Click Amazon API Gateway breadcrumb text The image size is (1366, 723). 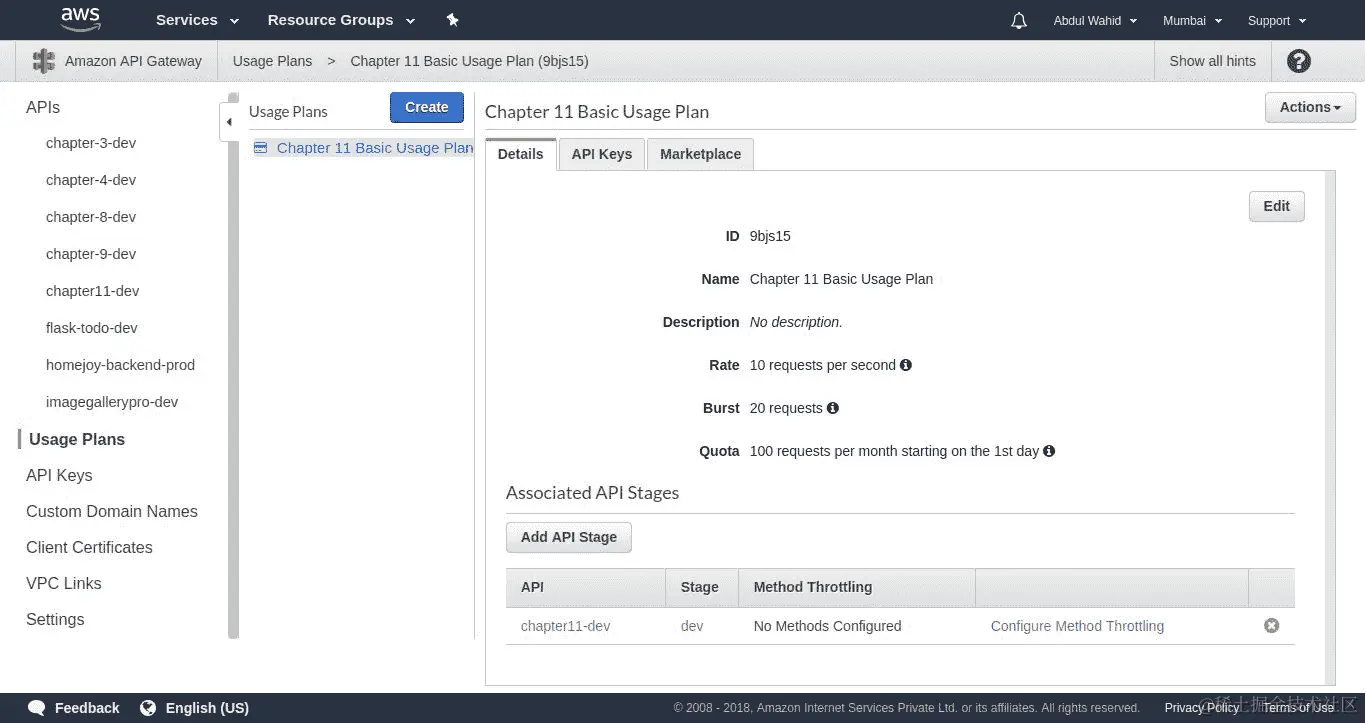pyautogui.click(x=133, y=61)
